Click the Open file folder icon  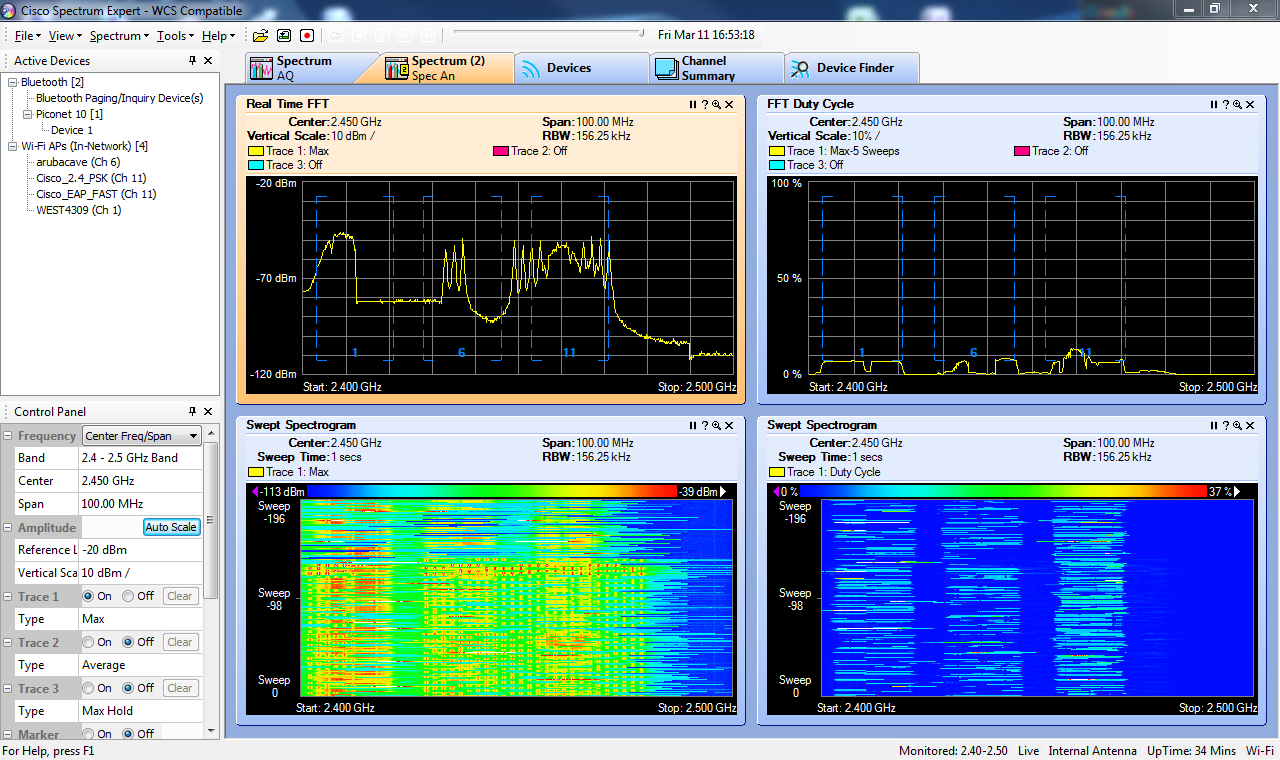point(260,35)
